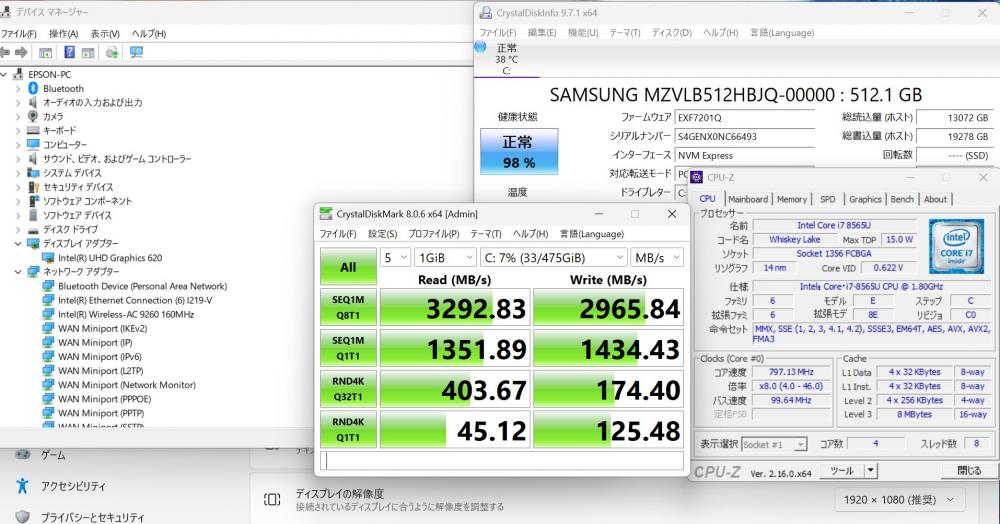Run the RND4K Q1T1 benchmark

tap(348, 430)
